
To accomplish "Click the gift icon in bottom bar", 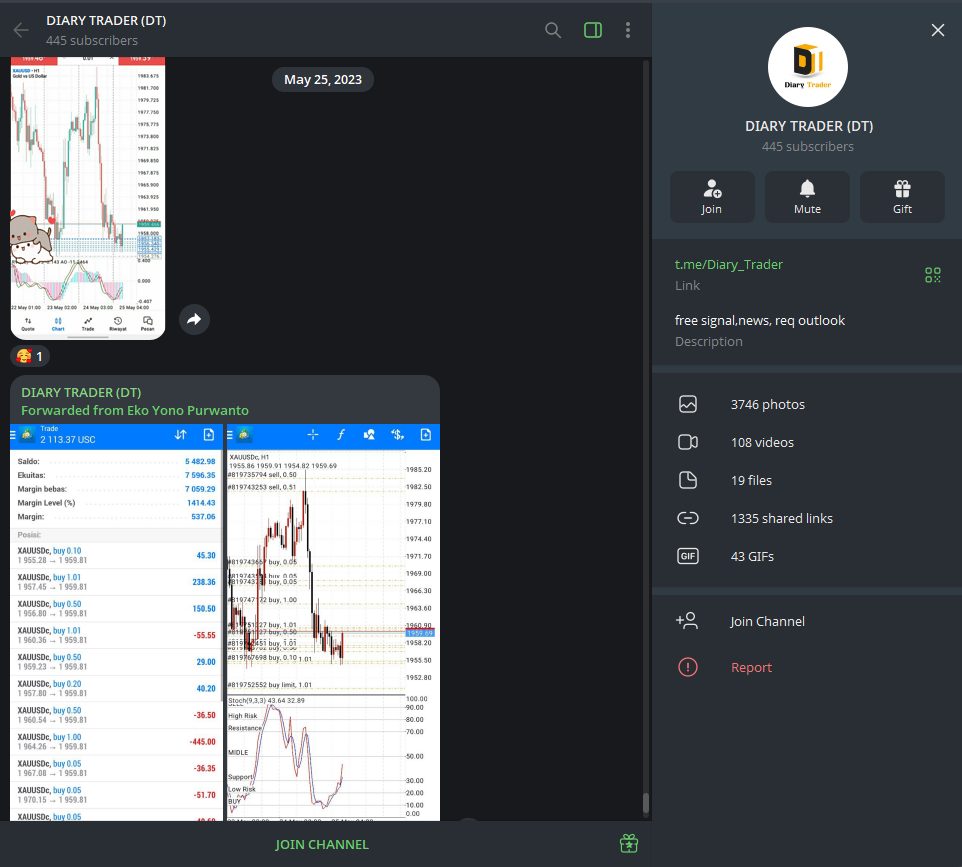I will (x=628, y=844).
